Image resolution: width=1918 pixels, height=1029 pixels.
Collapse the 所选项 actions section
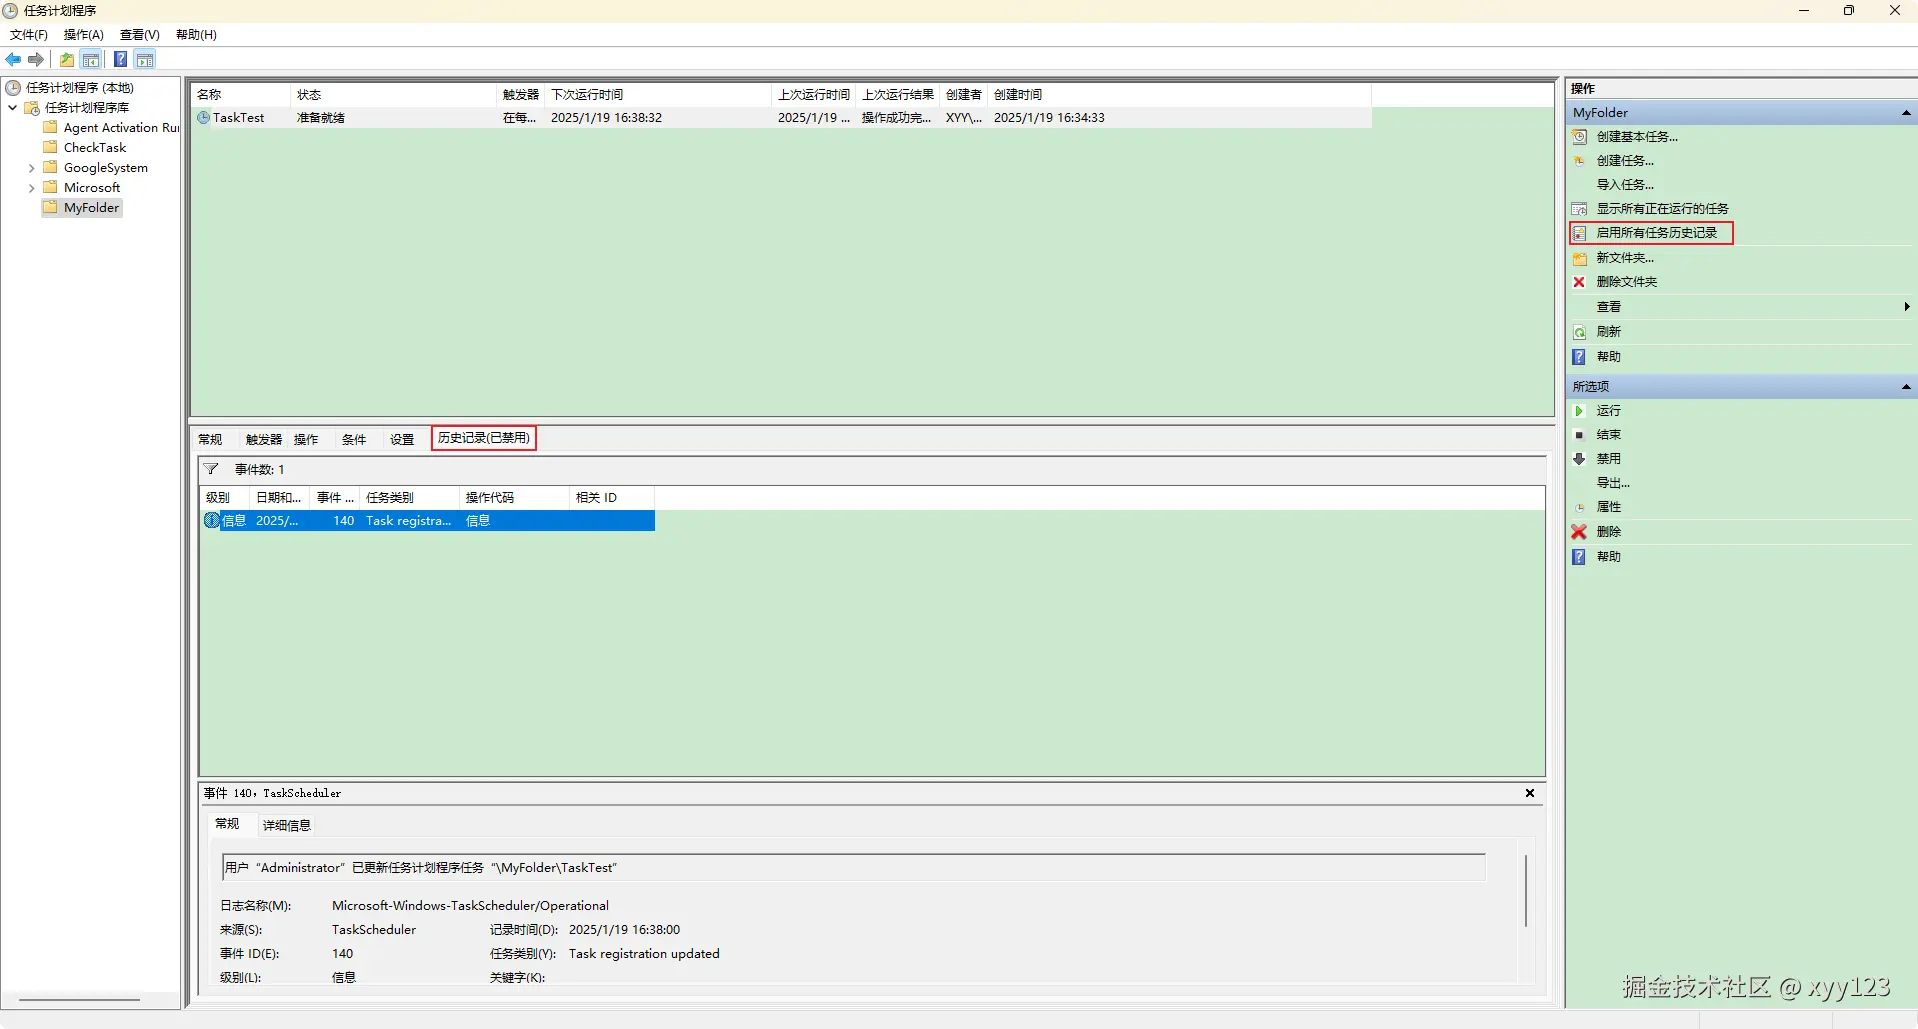(x=1906, y=387)
